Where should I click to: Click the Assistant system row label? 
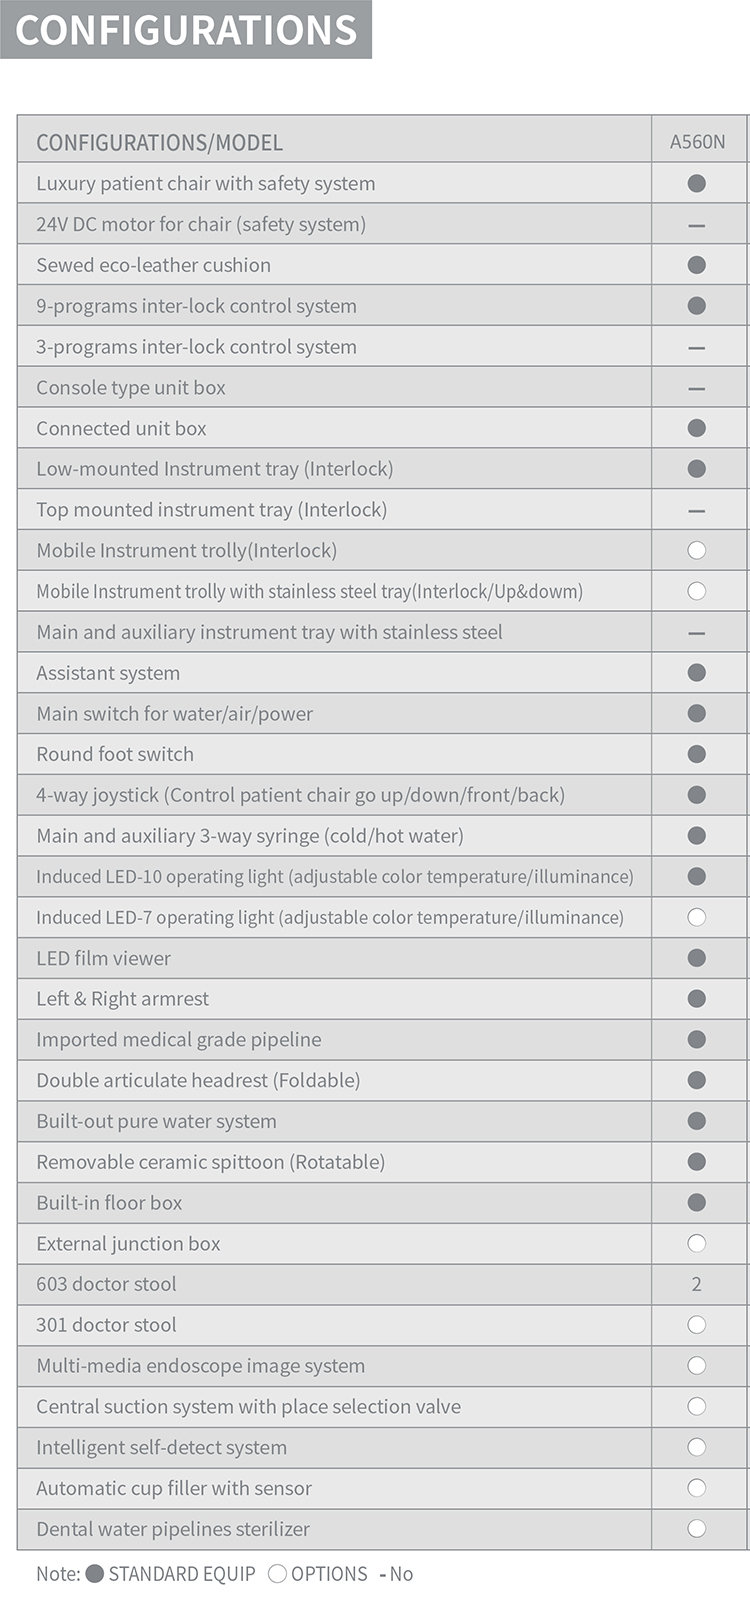tap(108, 673)
